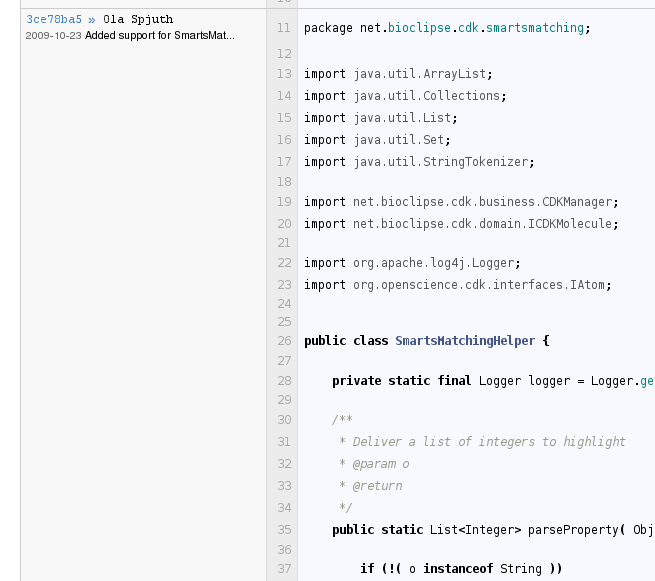Select line number 13 in gutter
Image resolution: width=655 pixels, height=581 pixels.
(284, 74)
